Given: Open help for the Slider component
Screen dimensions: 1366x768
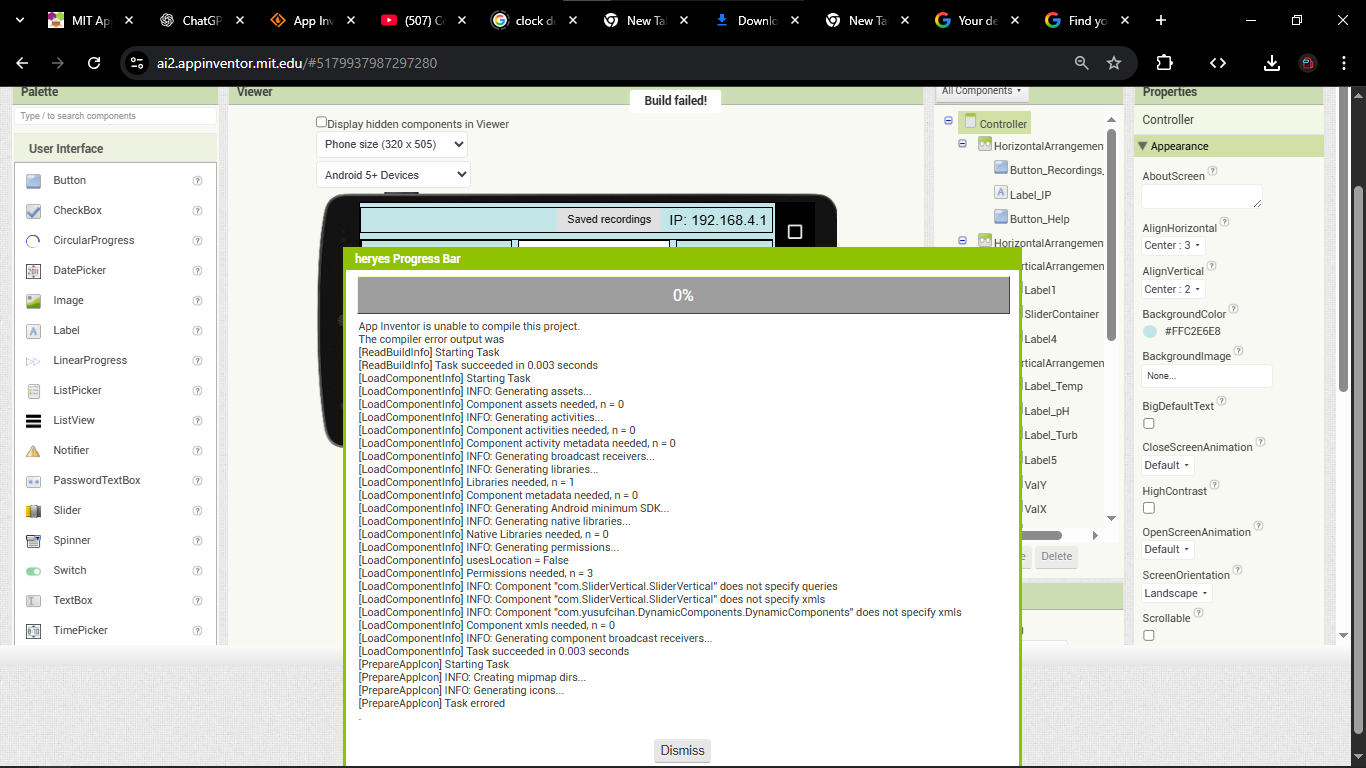Looking at the screenshot, I should coord(197,511).
